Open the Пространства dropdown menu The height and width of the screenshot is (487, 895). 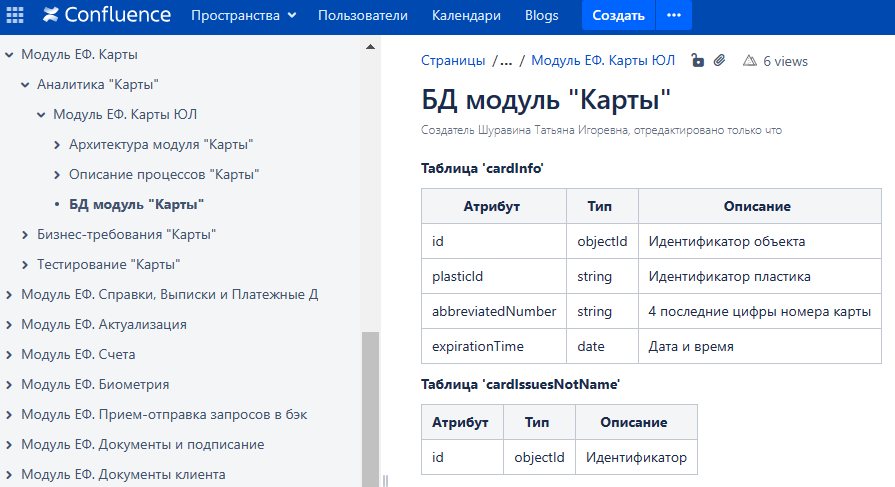tap(243, 15)
